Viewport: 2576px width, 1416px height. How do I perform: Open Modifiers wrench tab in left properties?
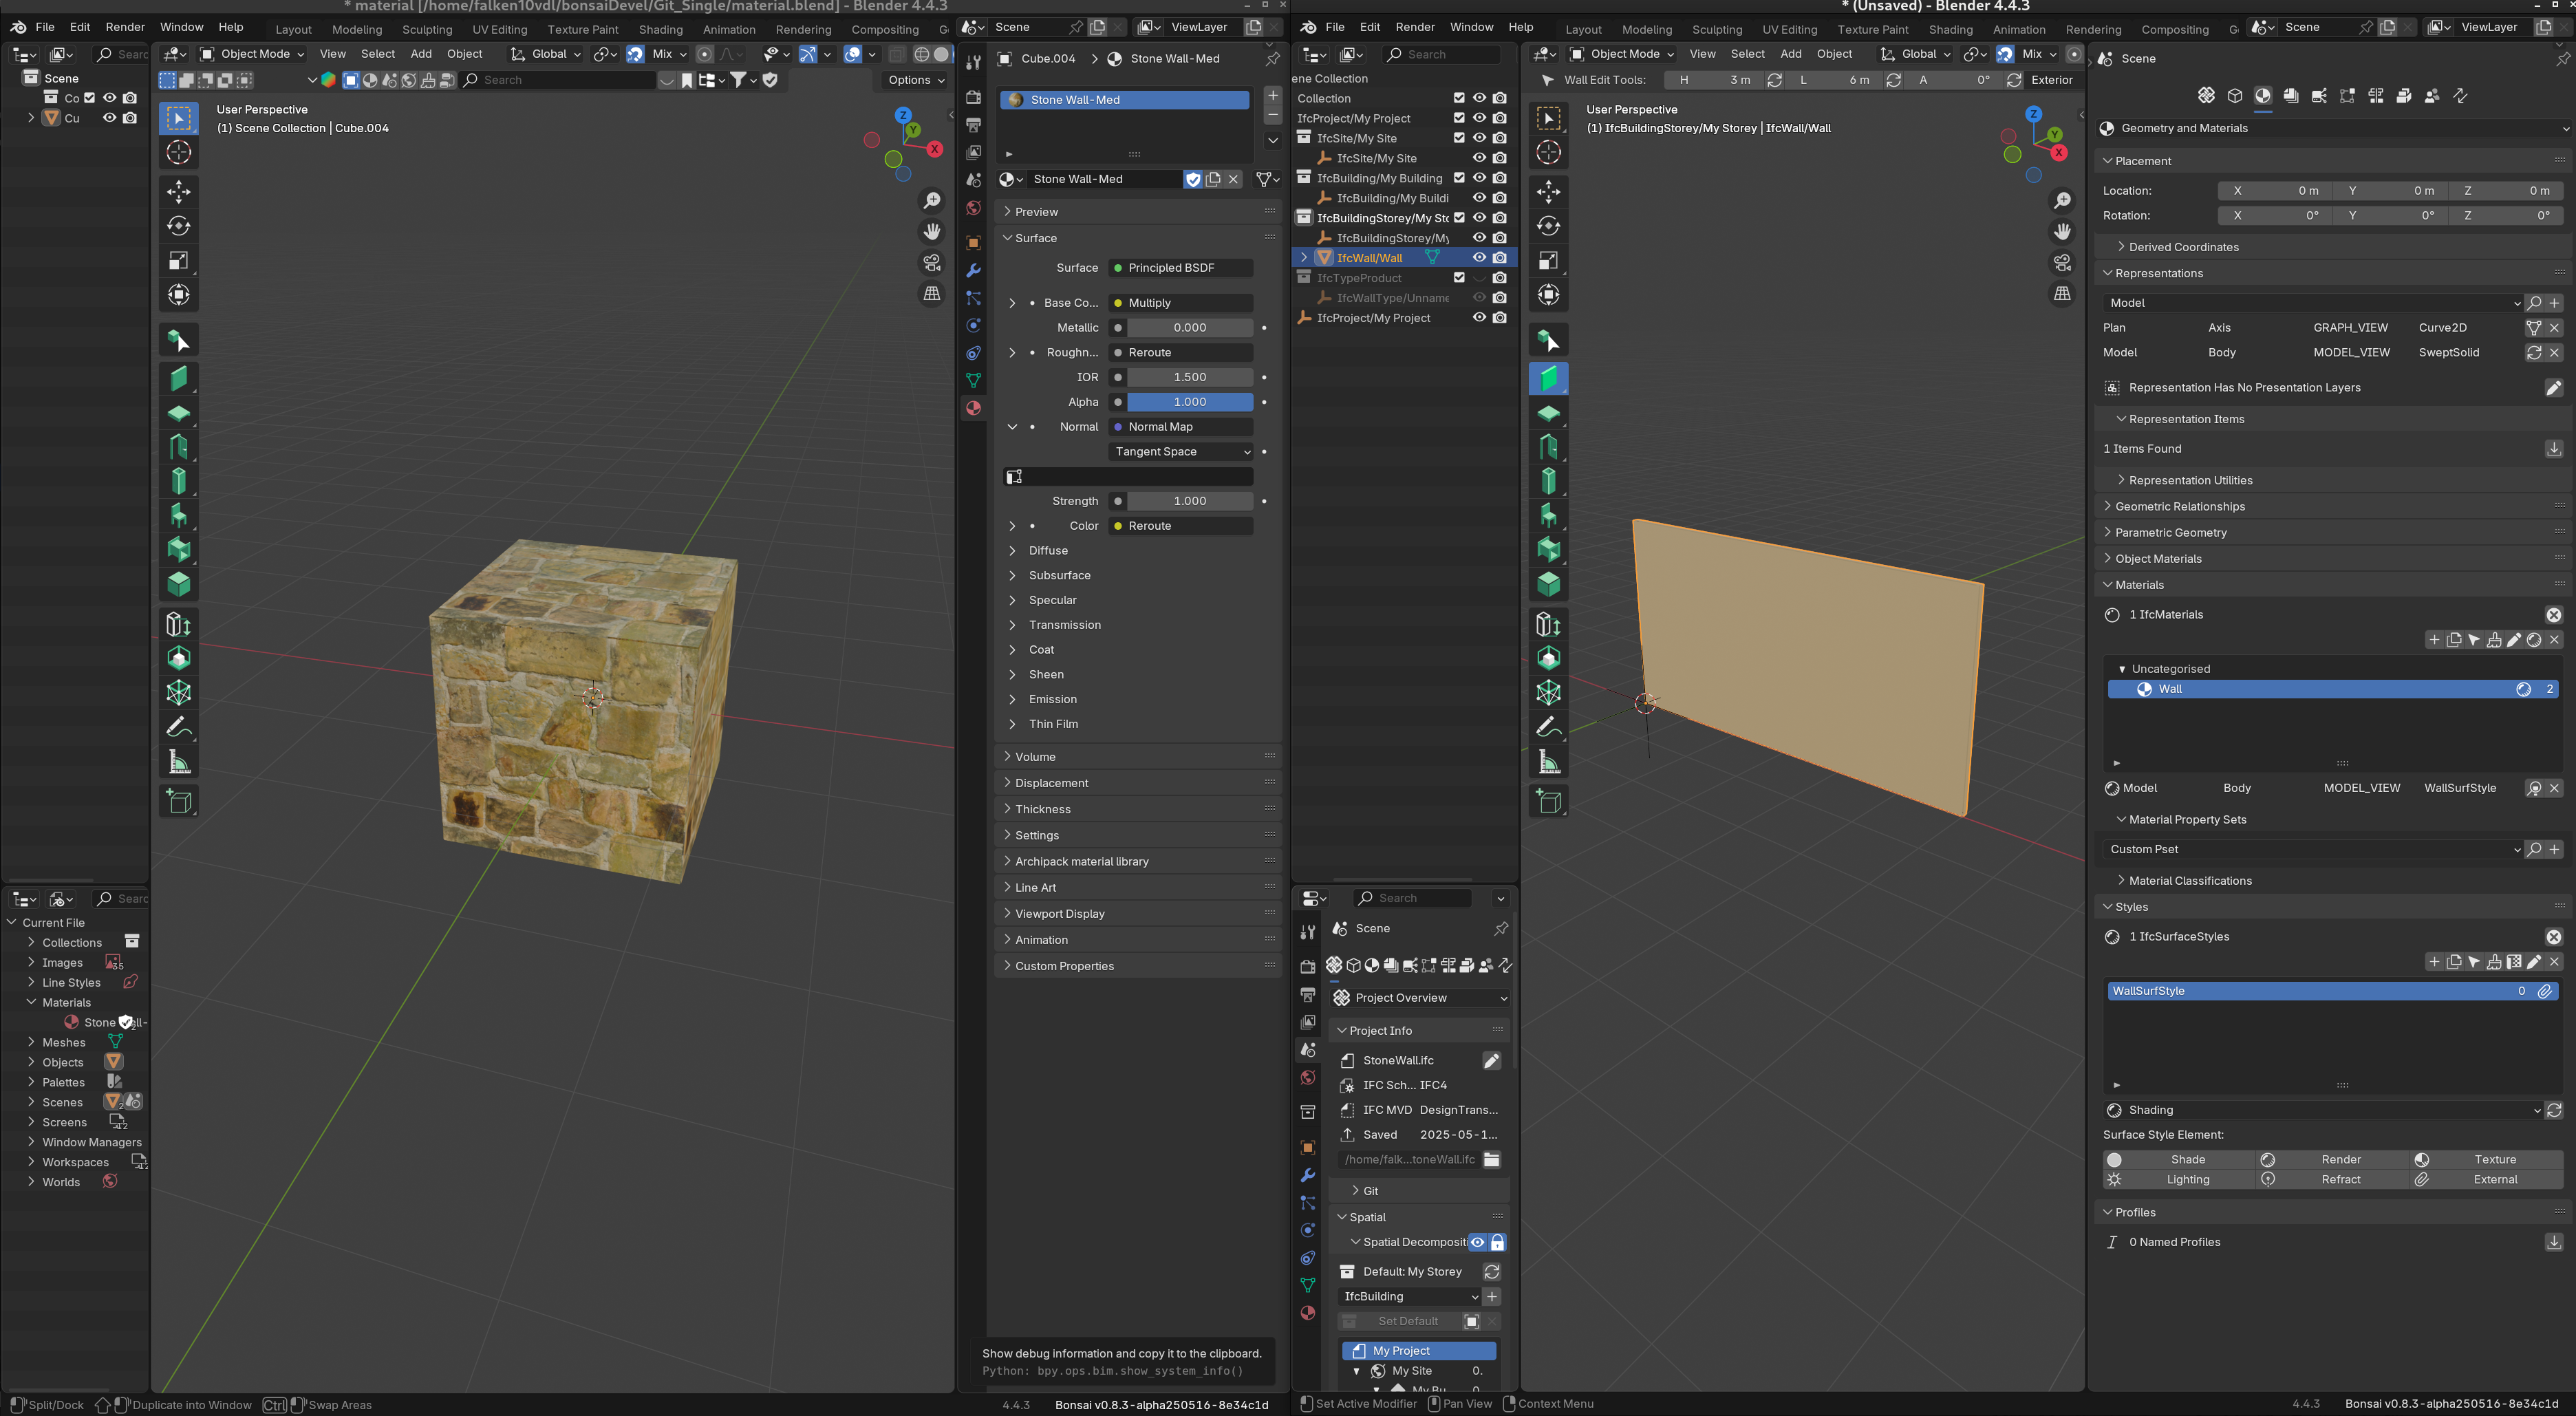point(973,270)
